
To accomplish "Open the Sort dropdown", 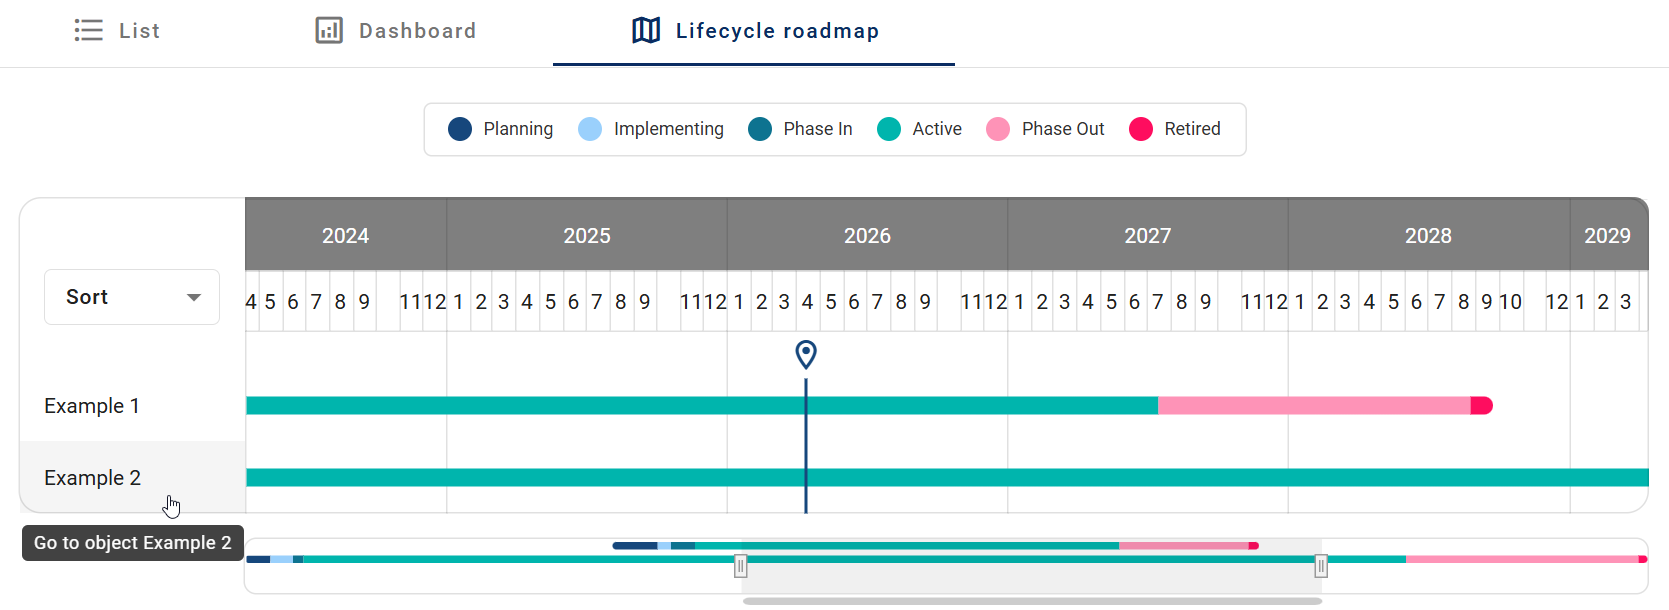I will 132,297.
